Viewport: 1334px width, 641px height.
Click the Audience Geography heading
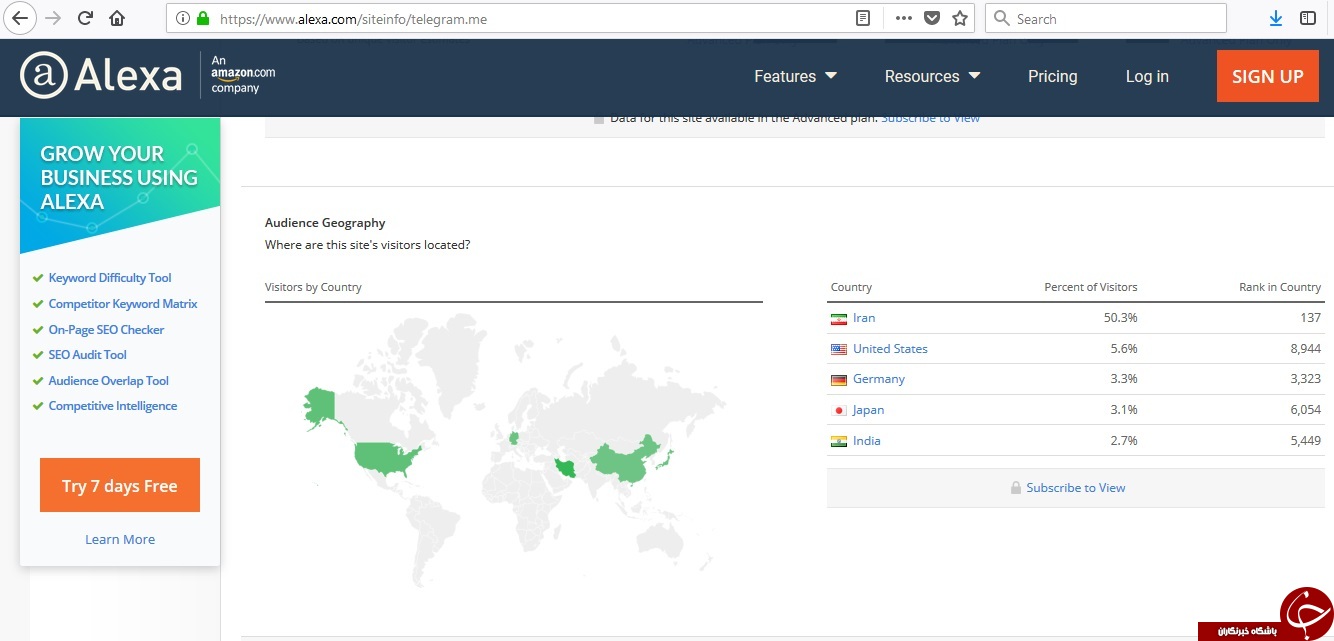pyautogui.click(x=325, y=223)
